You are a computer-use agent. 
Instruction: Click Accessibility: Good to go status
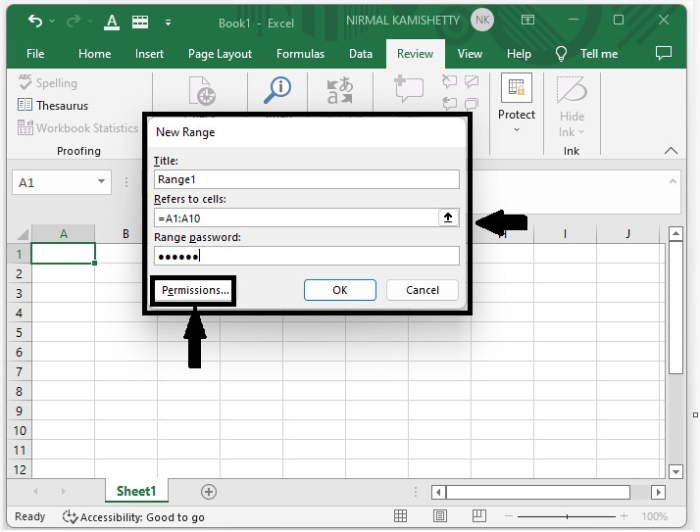pos(133,517)
